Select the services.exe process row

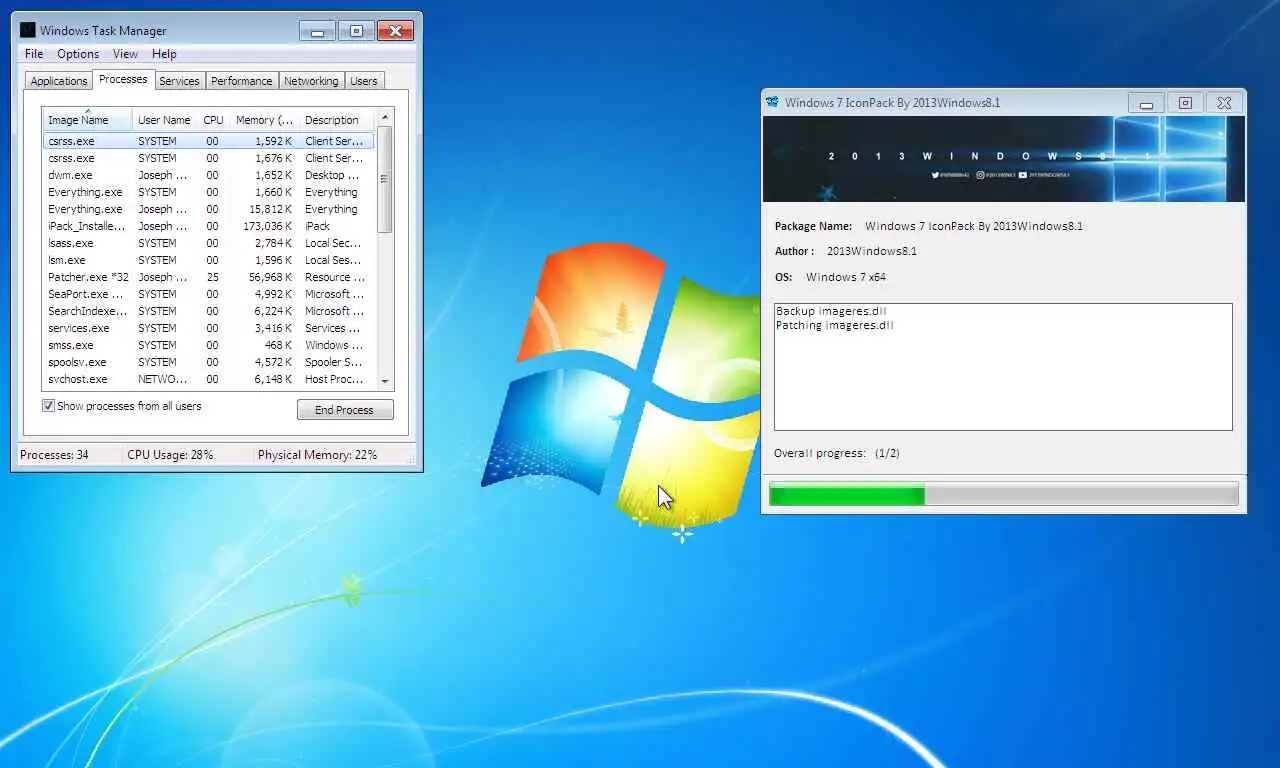208,328
